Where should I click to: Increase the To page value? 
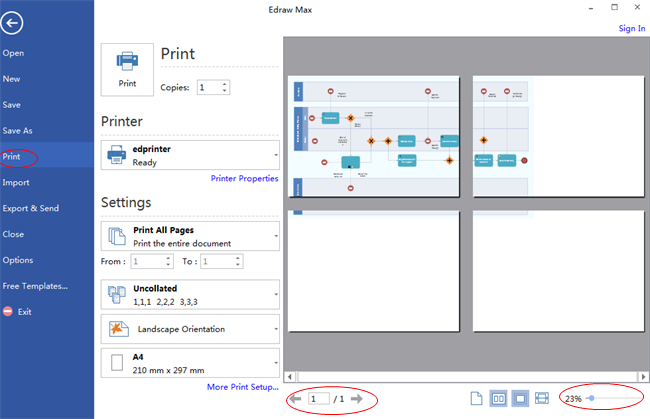click(x=238, y=258)
